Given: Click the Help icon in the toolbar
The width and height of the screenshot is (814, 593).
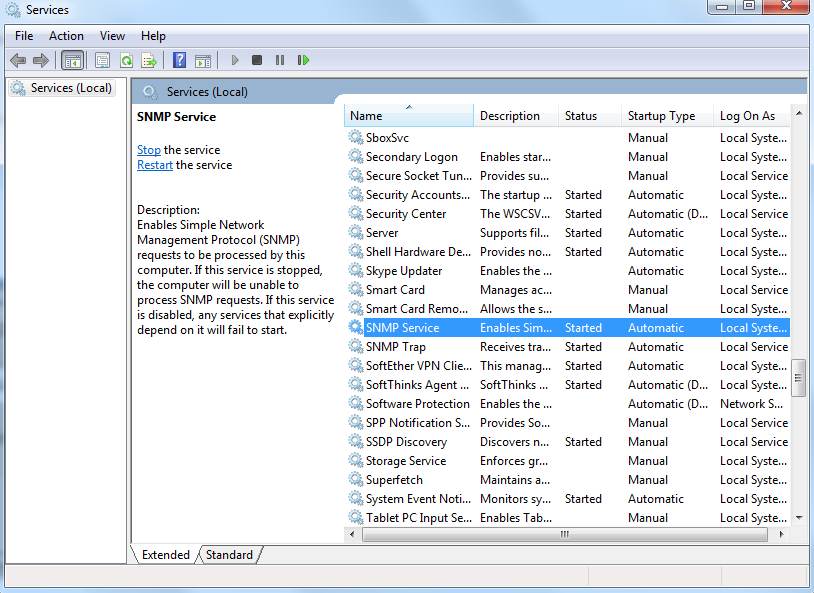Looking at the screenshot, I should click(178, 60).
